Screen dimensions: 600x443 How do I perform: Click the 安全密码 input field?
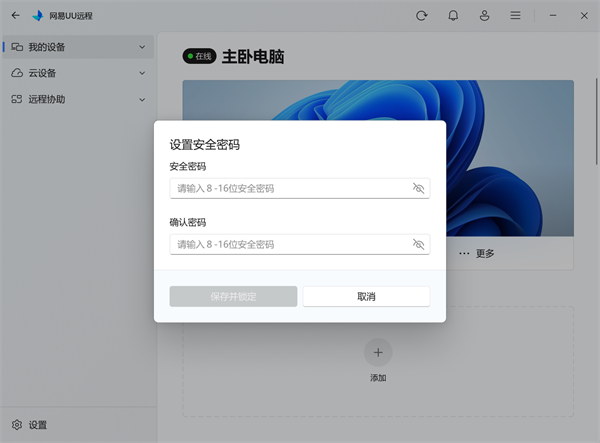tap(288, 188)
